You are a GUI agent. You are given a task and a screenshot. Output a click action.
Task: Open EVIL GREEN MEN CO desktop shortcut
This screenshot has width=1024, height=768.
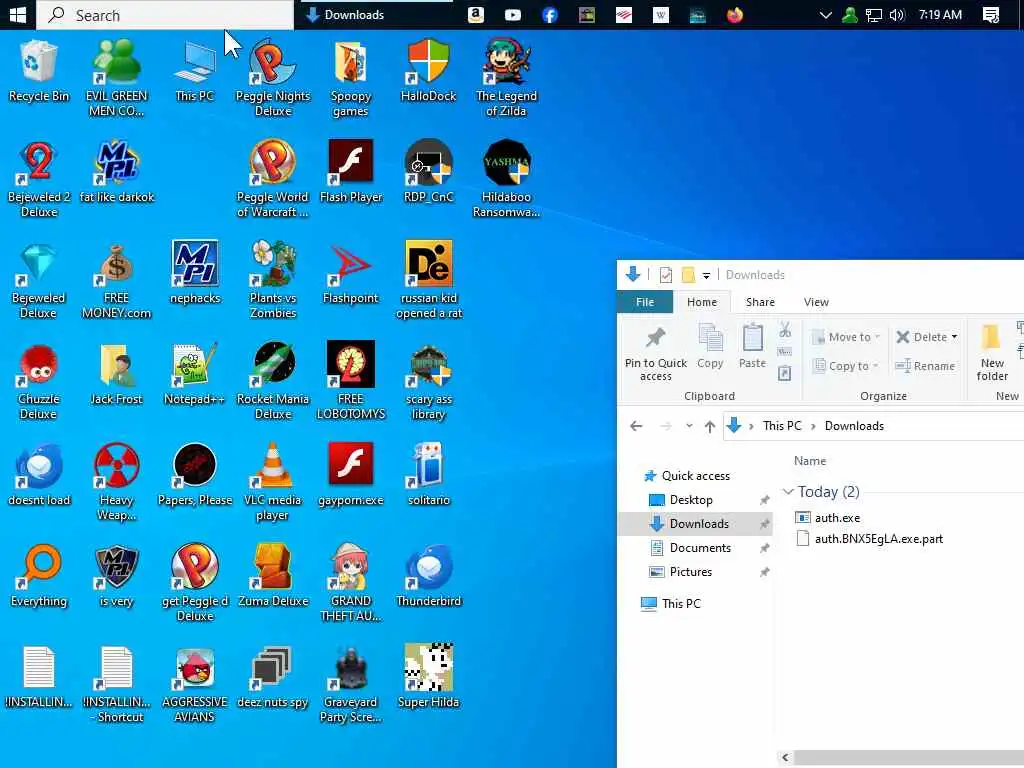pyautogui.click(x=116, y=77)
